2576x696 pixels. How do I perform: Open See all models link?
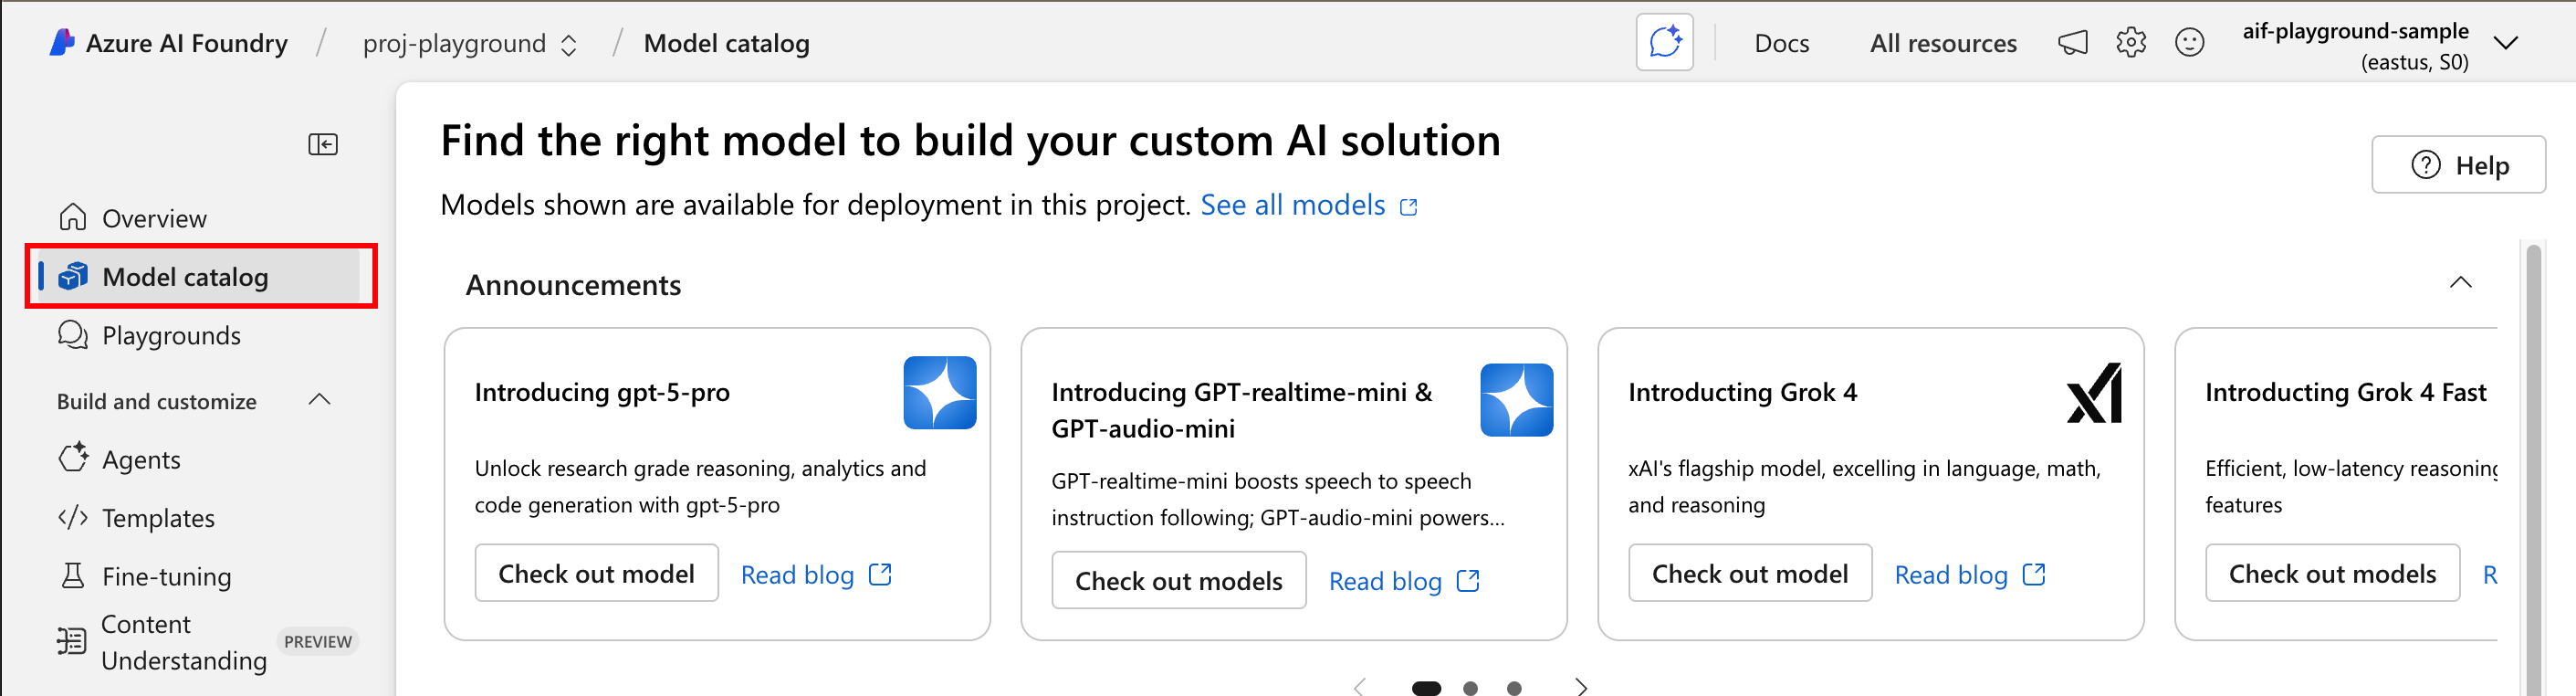(x=1293, y=204)
